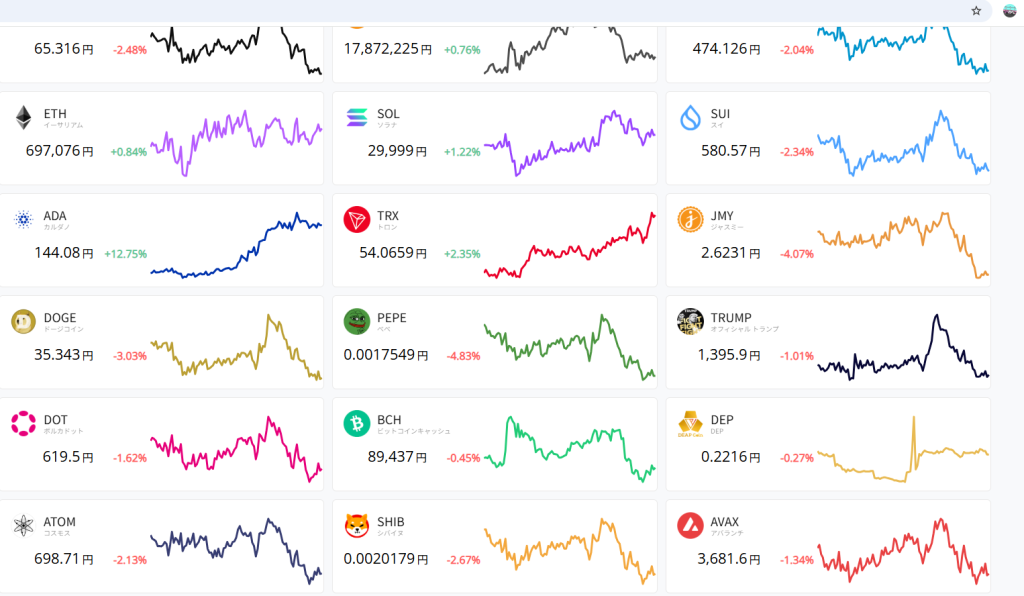
Task: Click the orange JMY Jasmy icon
Action: click(x=690, y=220)
